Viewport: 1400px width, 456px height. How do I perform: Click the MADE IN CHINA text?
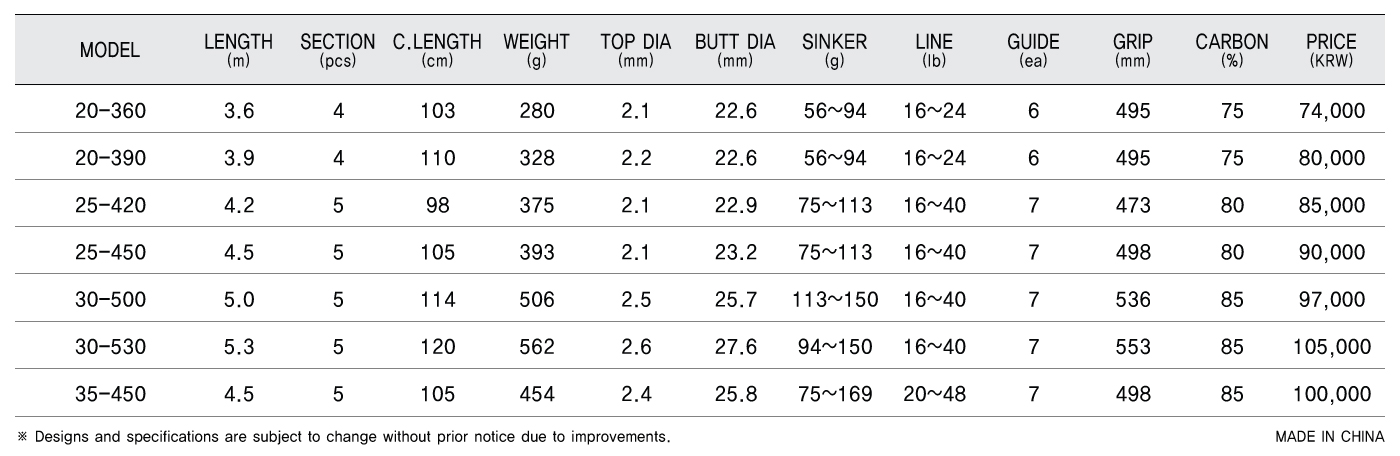1330,437
